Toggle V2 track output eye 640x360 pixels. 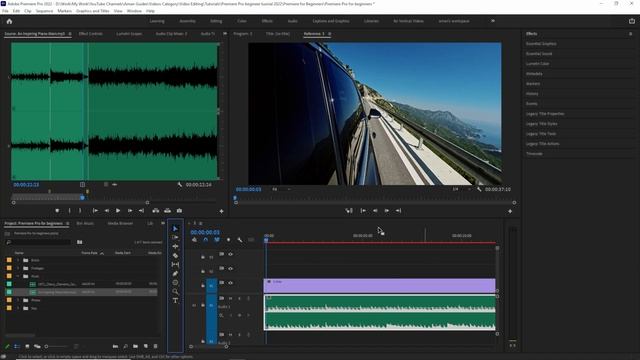pos(231,269)
